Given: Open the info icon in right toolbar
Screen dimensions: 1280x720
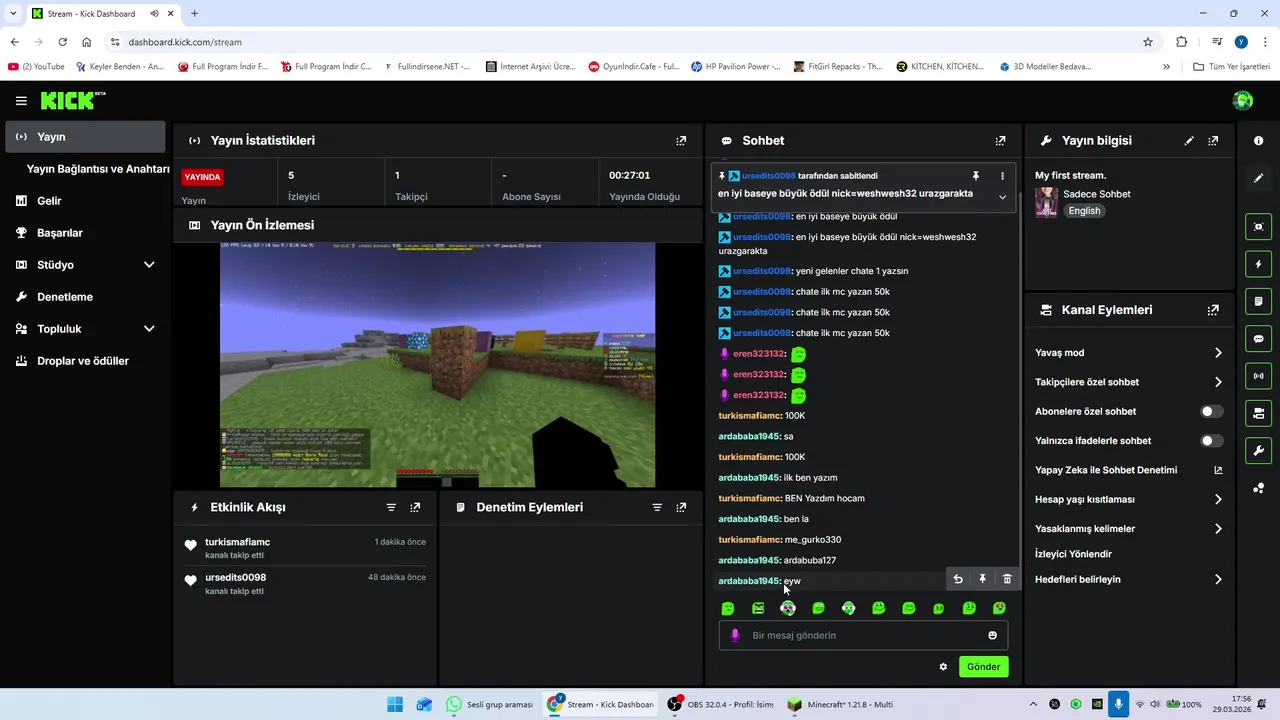Looking at the screenshot, I should (1258, 141).
